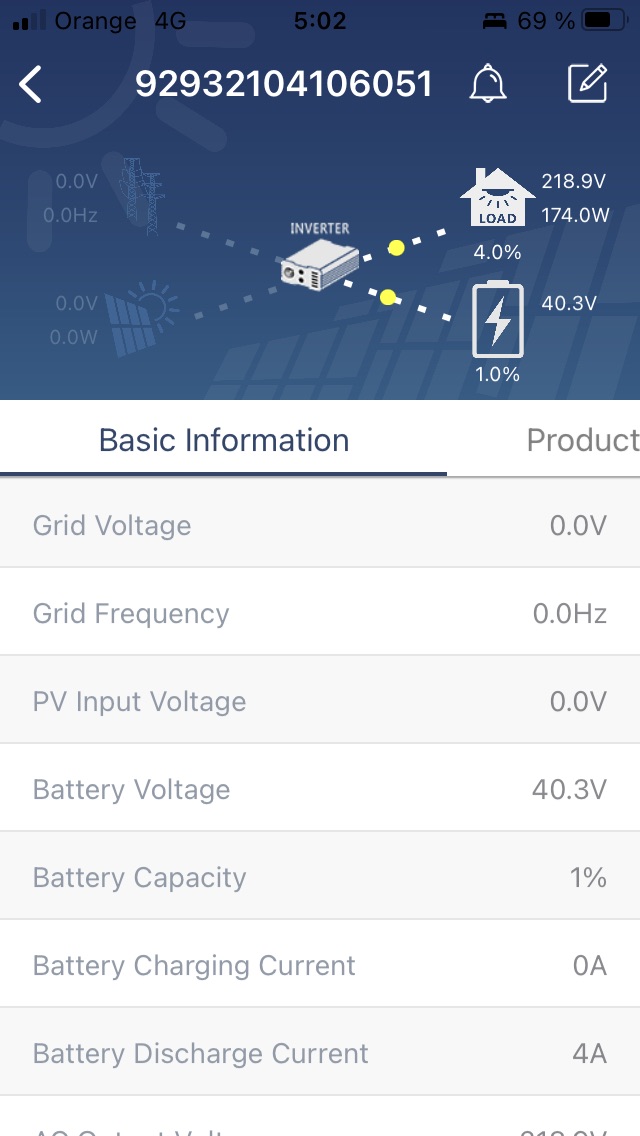Tap the Battery Discharge Current row
This screenshot has height=1136, width=640.
point(320,1053)
